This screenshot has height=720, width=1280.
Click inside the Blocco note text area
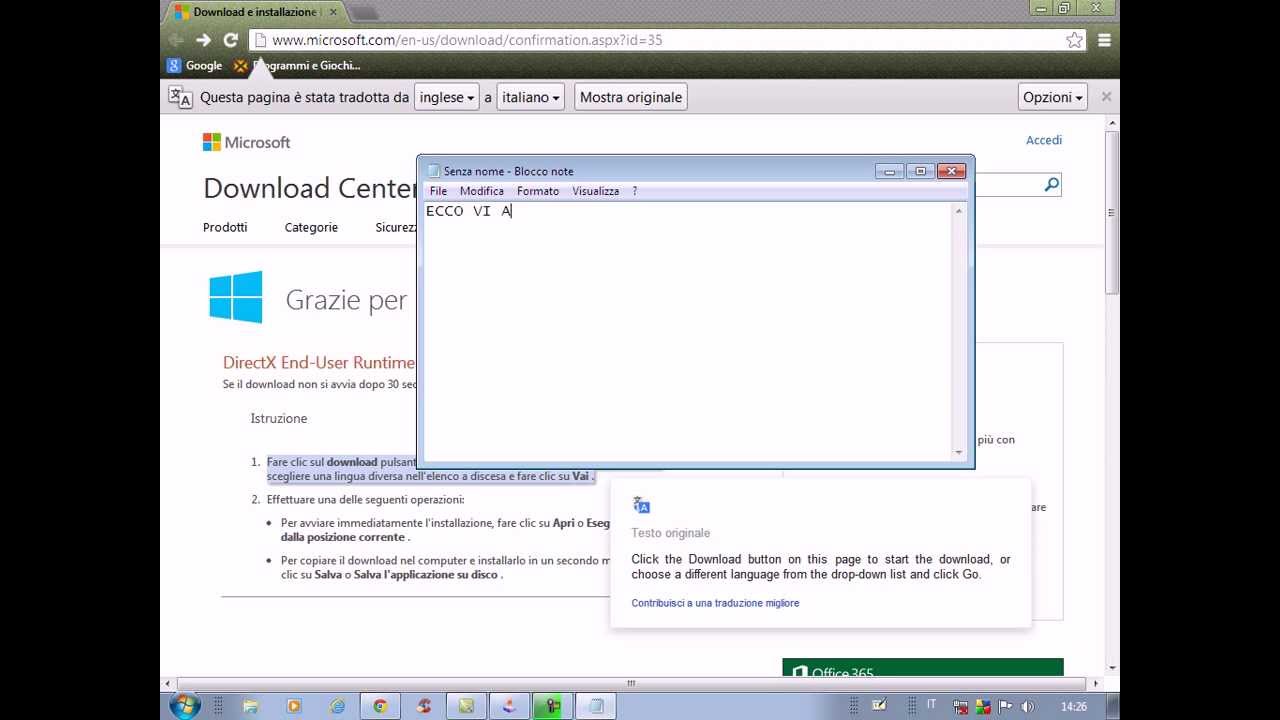687,331
